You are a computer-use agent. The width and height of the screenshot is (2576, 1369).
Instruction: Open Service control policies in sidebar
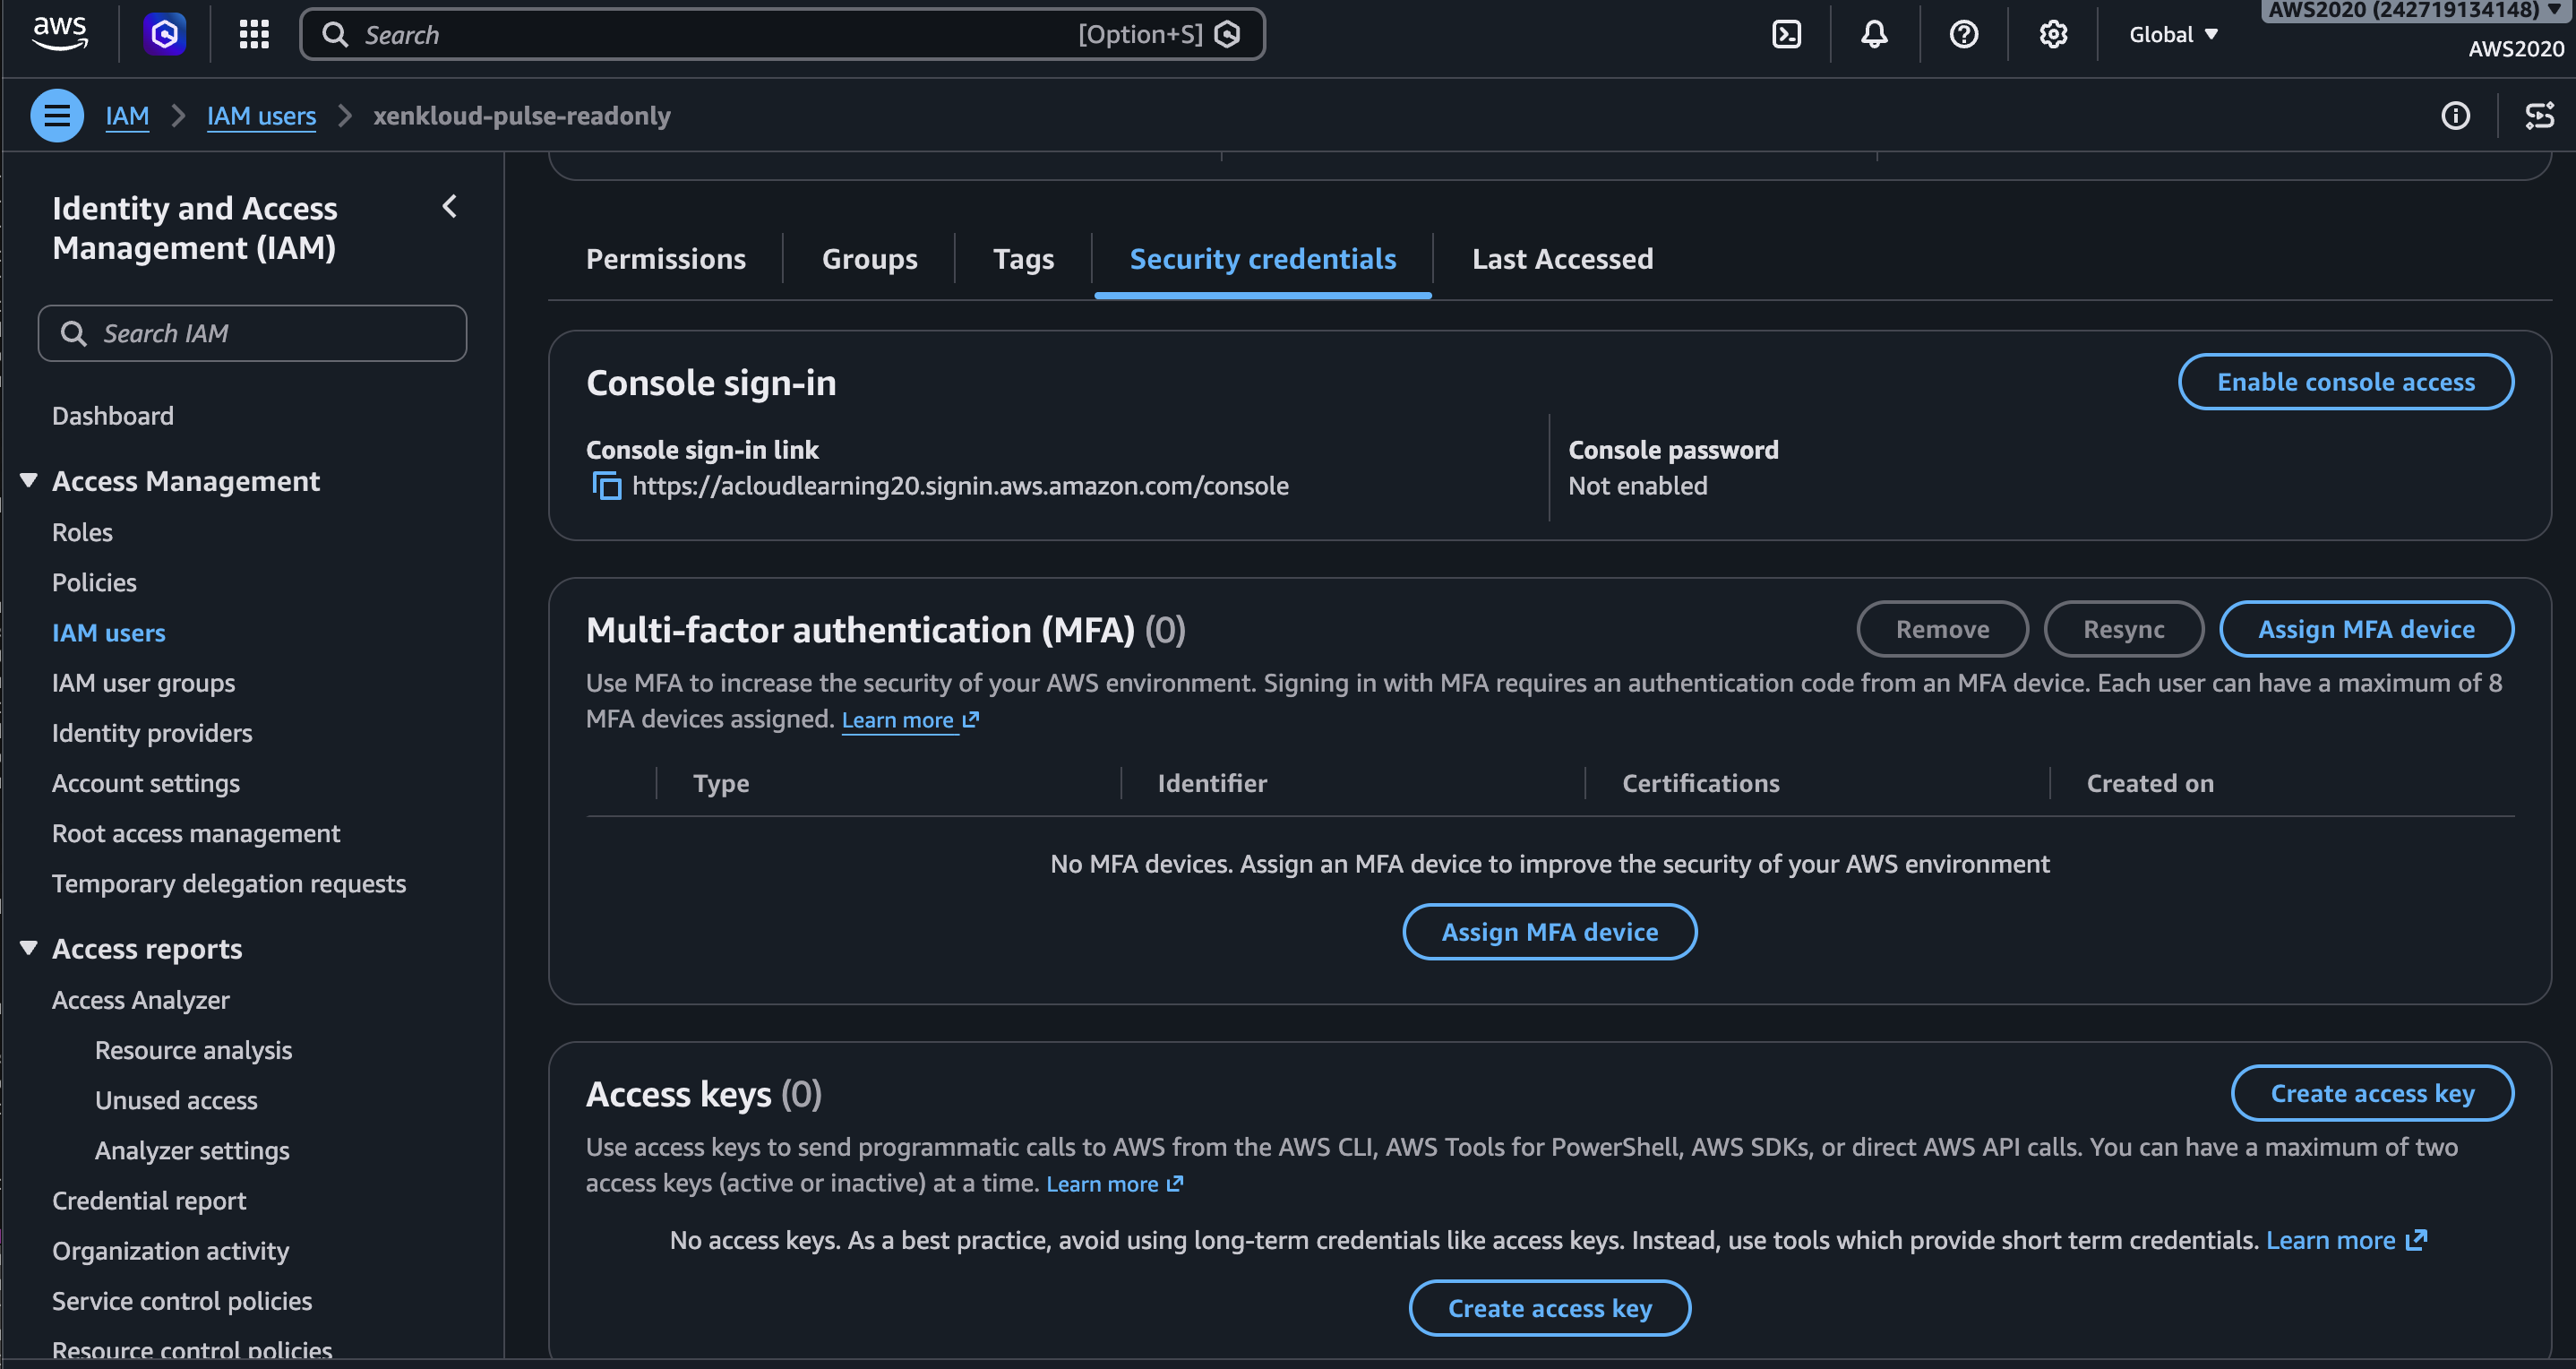[182, 1300]
